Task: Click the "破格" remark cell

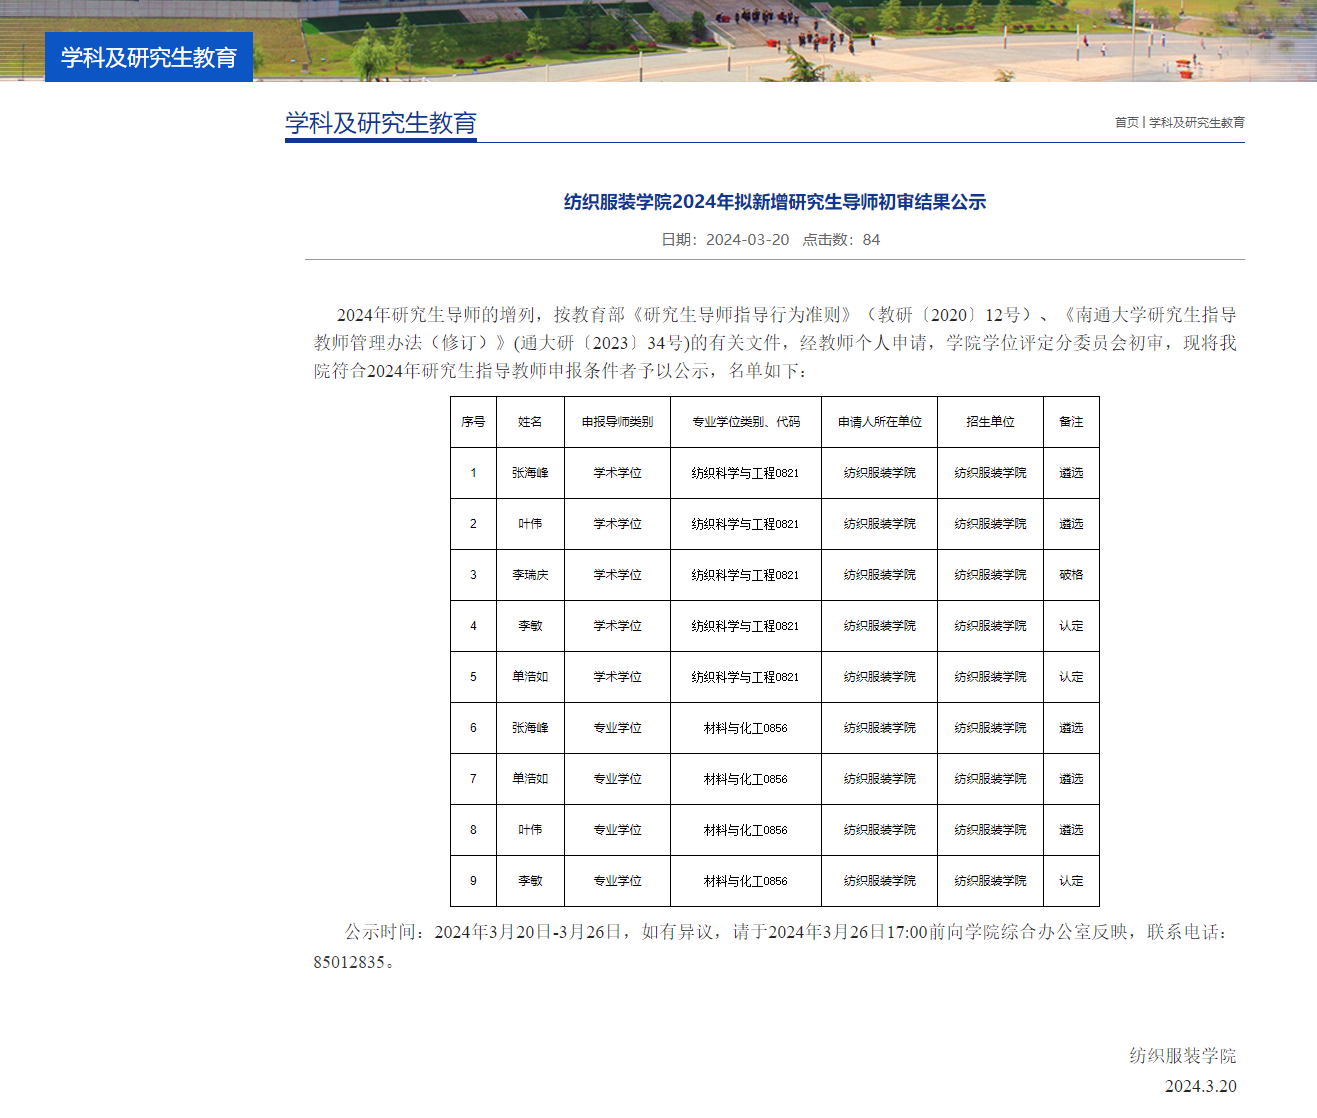Action: click(1071, 575)
